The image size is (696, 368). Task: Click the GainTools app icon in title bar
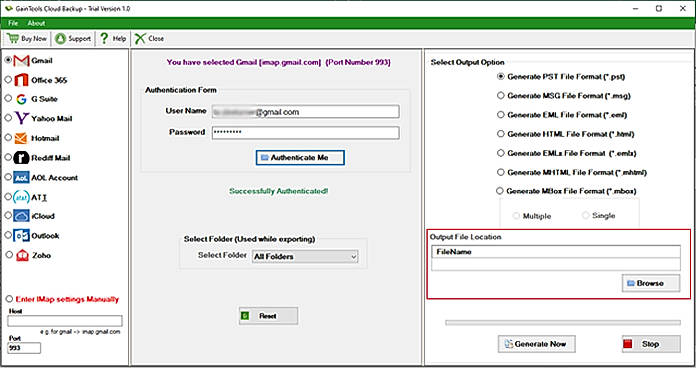click(x=8, y=8)
